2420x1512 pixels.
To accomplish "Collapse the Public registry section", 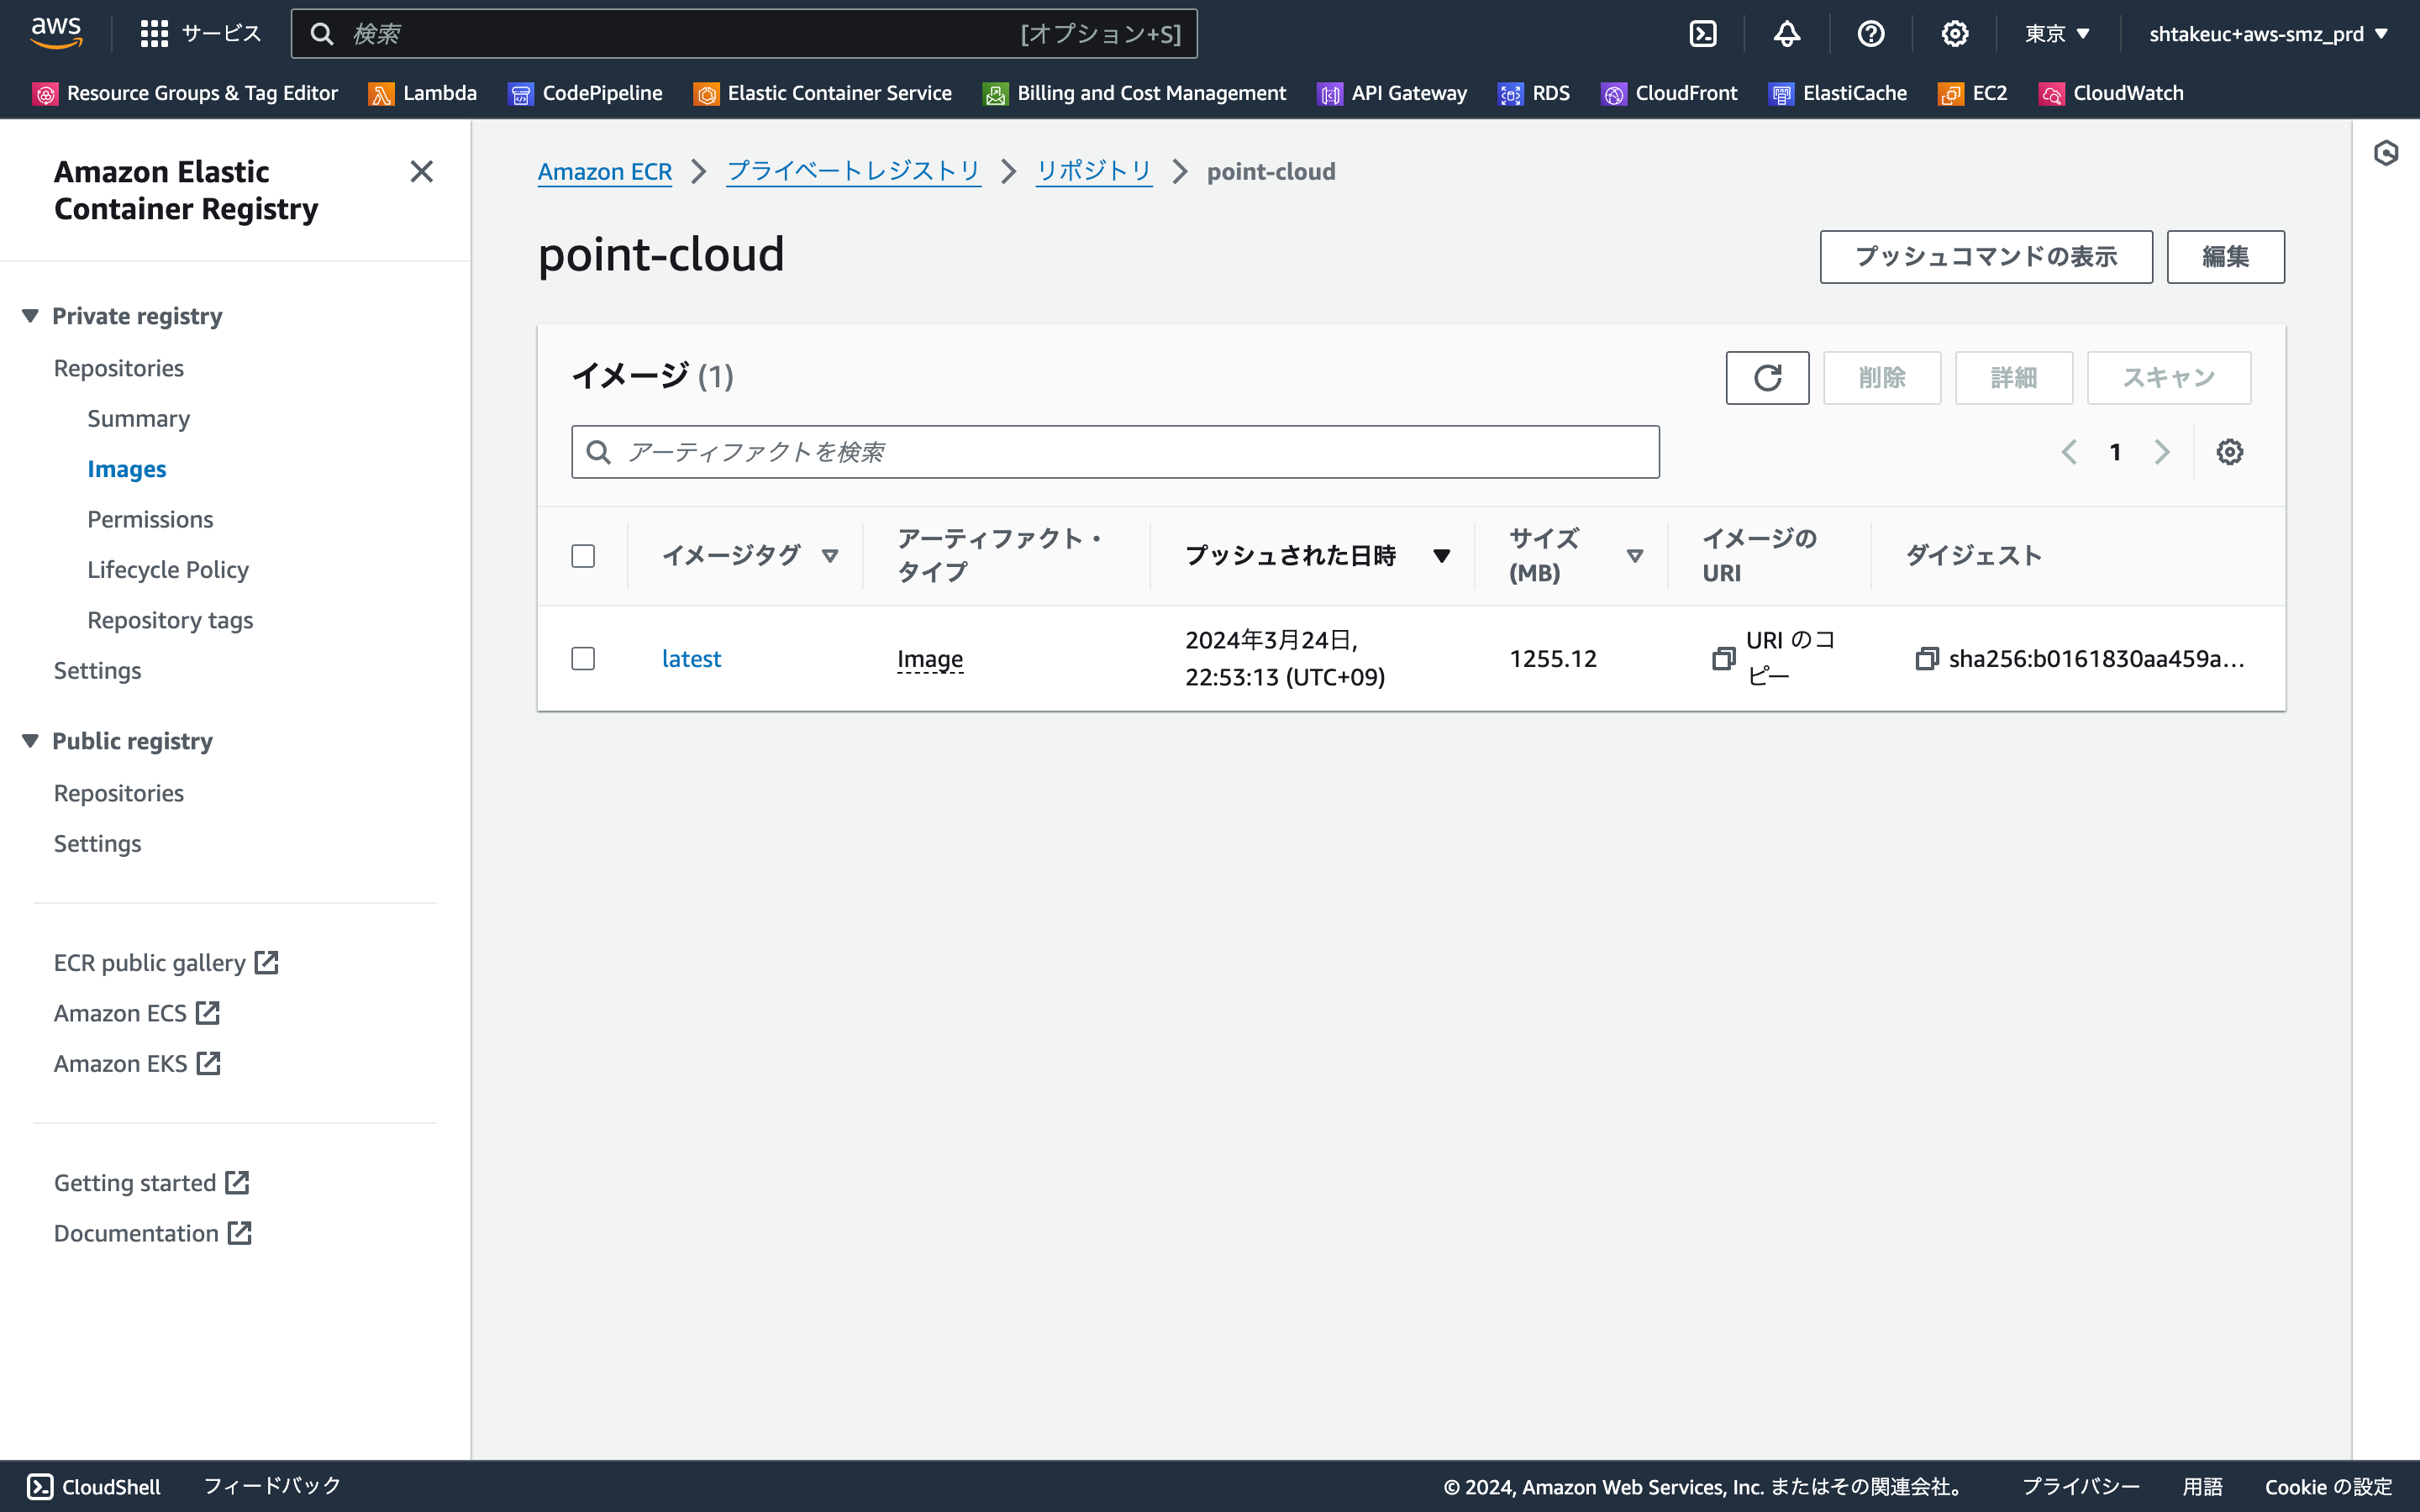I will click(31, 741).
